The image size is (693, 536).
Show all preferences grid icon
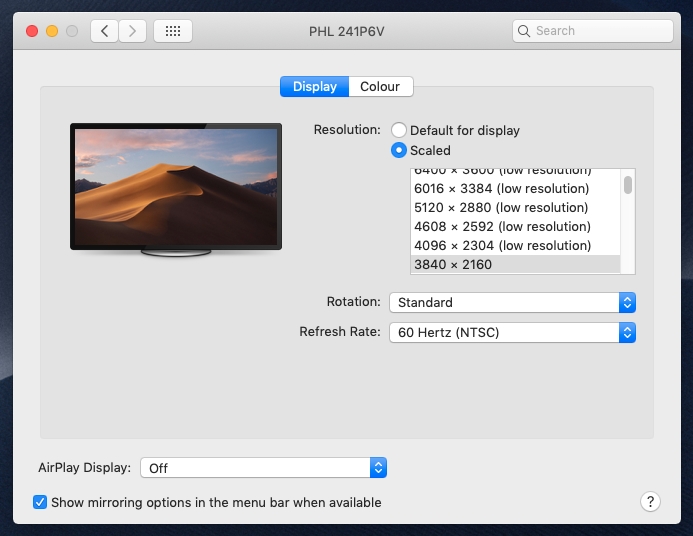173,31
